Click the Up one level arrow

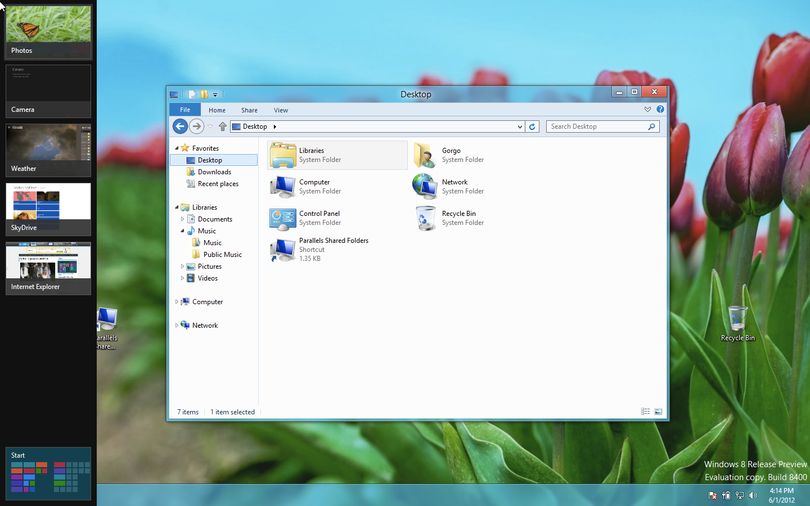click(x=223, y=126)
